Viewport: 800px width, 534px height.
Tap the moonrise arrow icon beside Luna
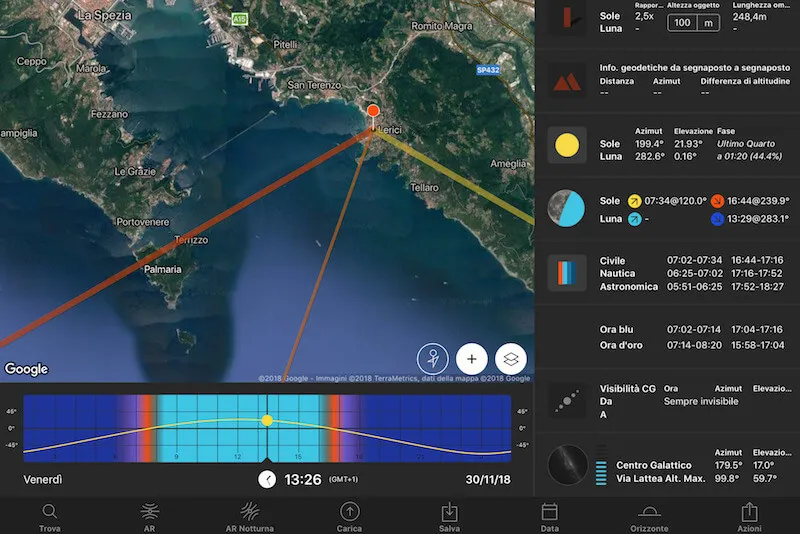tap(634, 219)
